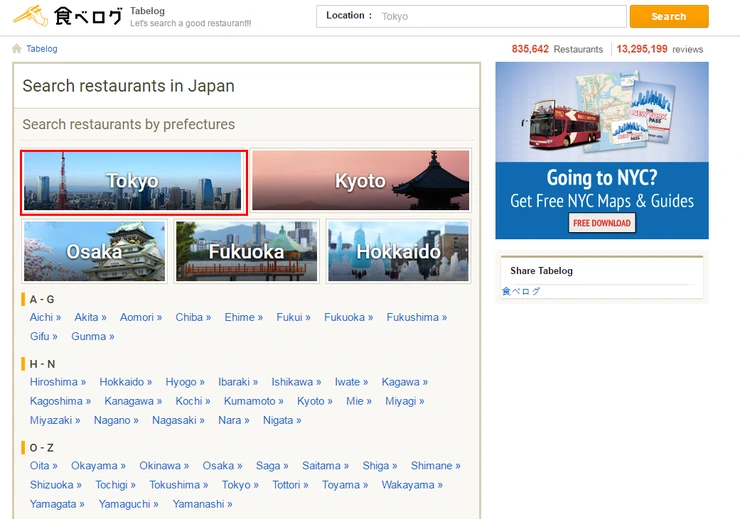Image resolution: width=740 pixels, height=519 pixels.
Task: Click the Tabelog chopsticks logo icon
Action: pos(31,16)
